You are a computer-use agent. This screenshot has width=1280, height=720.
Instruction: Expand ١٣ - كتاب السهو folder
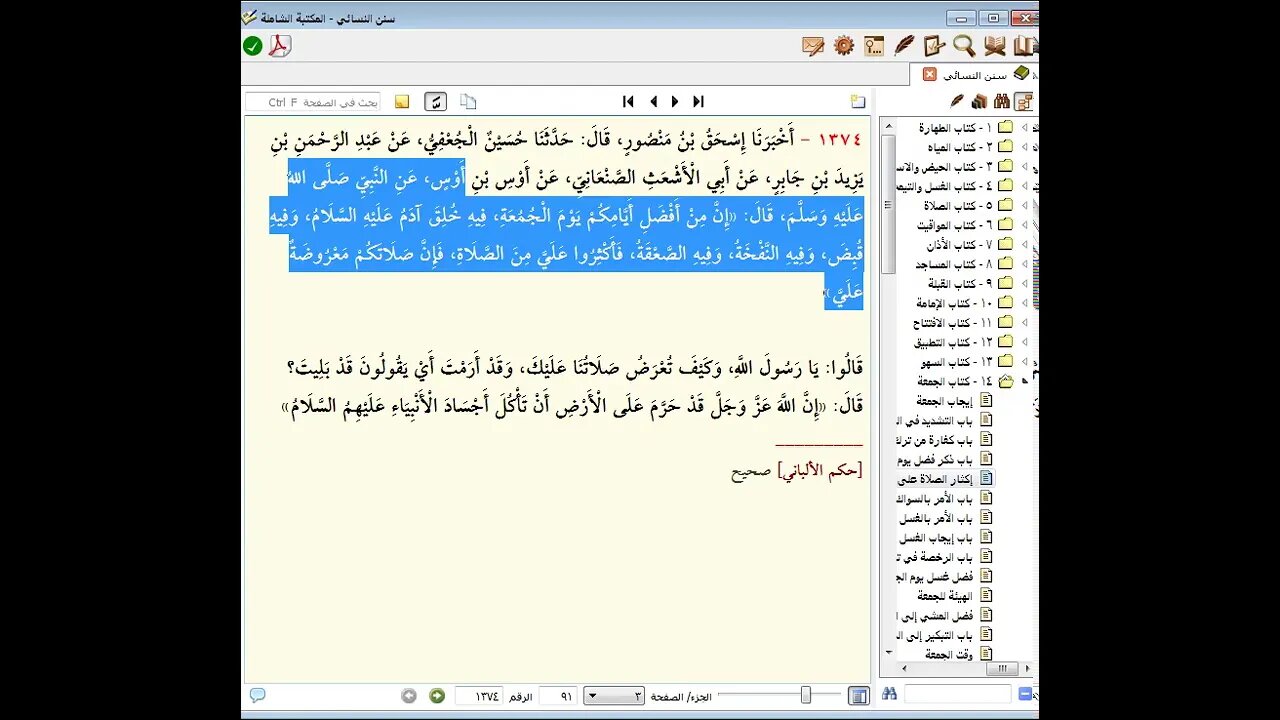click(x=1024, y=361)
